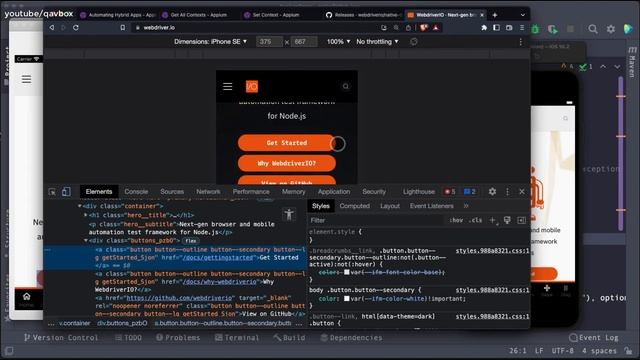Go back in browser history
Image resolution: width=640 pixels, height=360 pixels.
point(52,27)
